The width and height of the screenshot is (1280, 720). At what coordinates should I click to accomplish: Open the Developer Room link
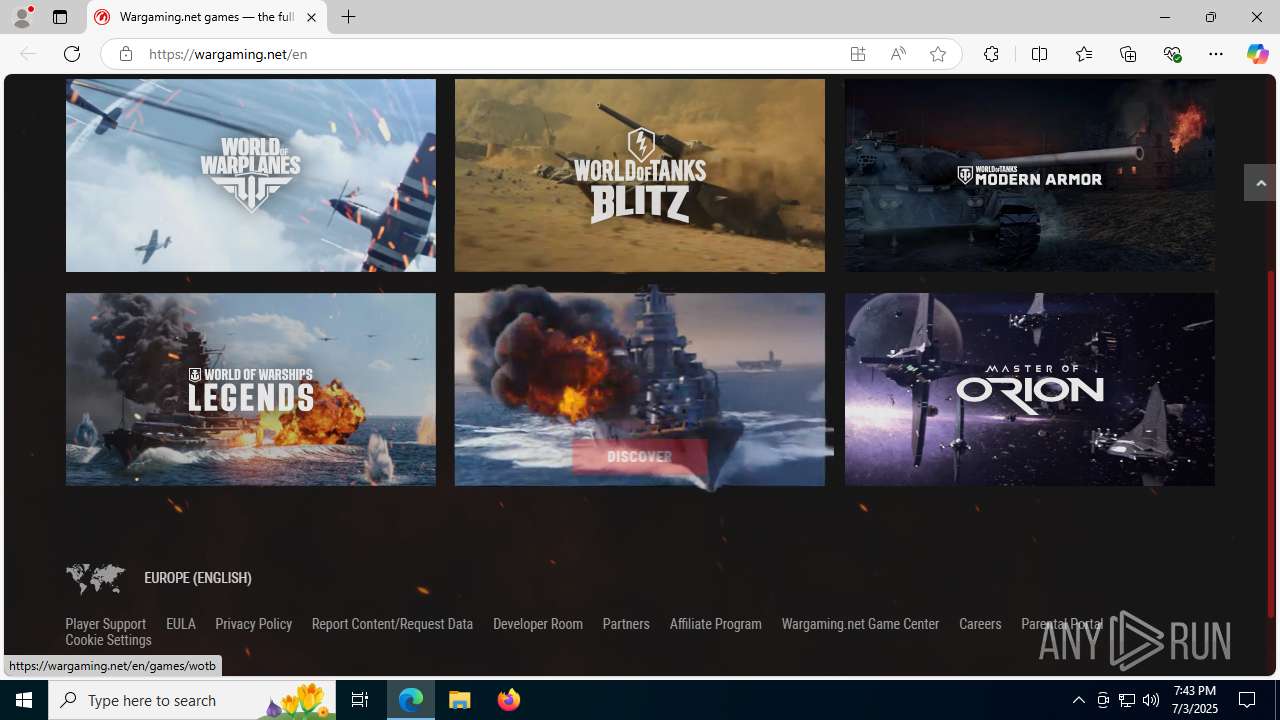pyautogui.click(x=538, y=624)
